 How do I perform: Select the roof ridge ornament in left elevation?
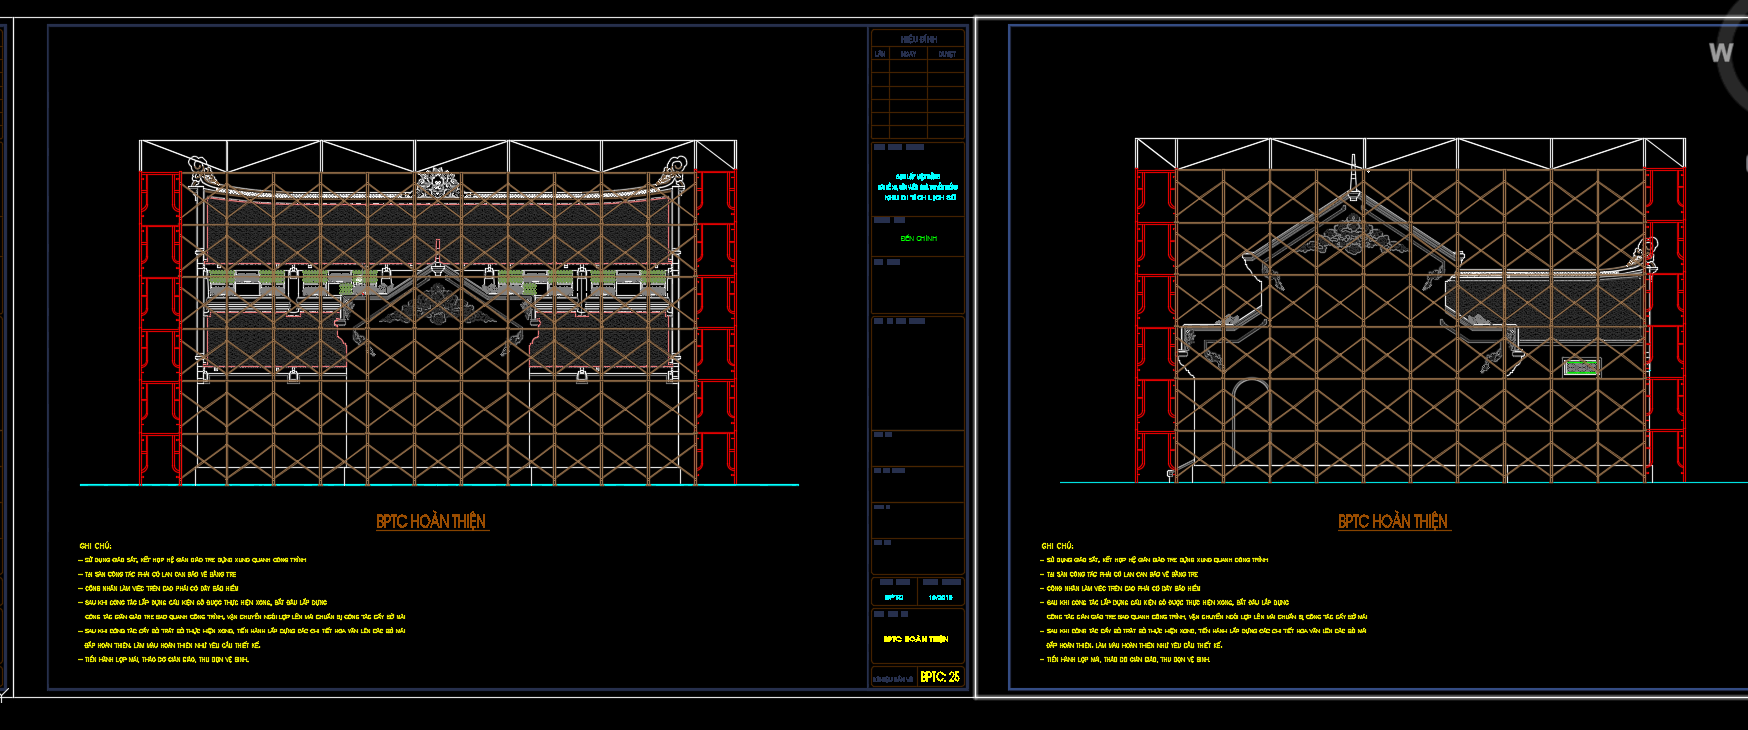coord(437,182)
